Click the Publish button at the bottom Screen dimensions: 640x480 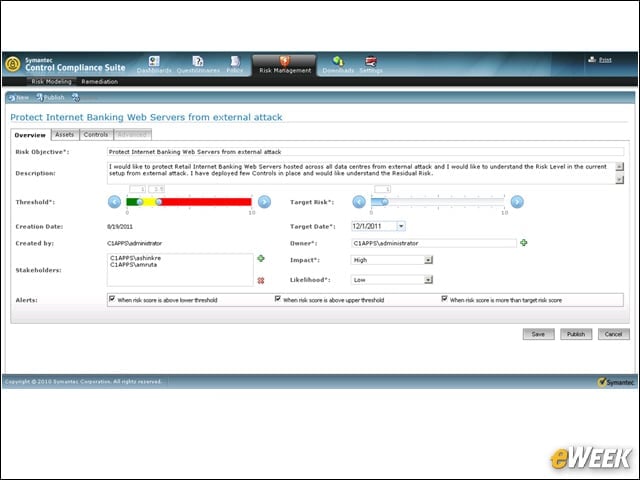pyautogui.click(x=576, y=334)
